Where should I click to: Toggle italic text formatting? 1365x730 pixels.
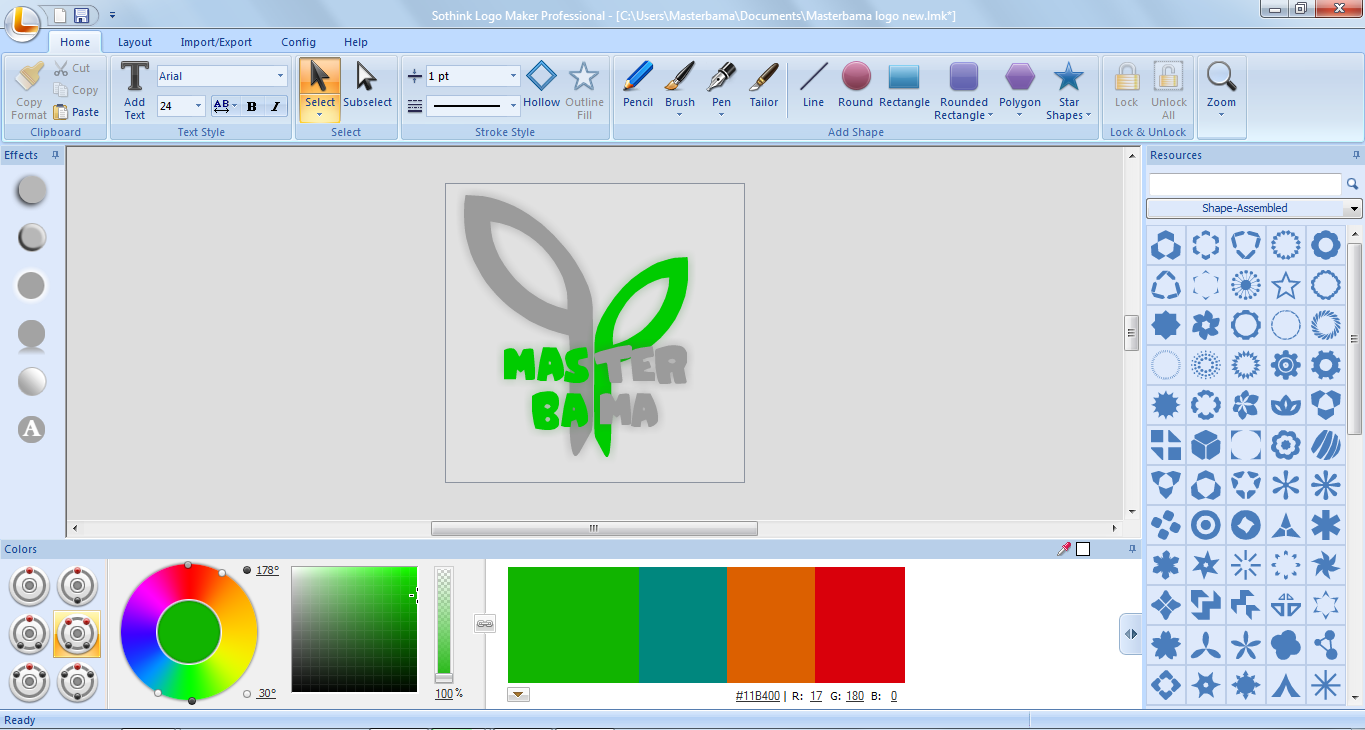point(275,106)
